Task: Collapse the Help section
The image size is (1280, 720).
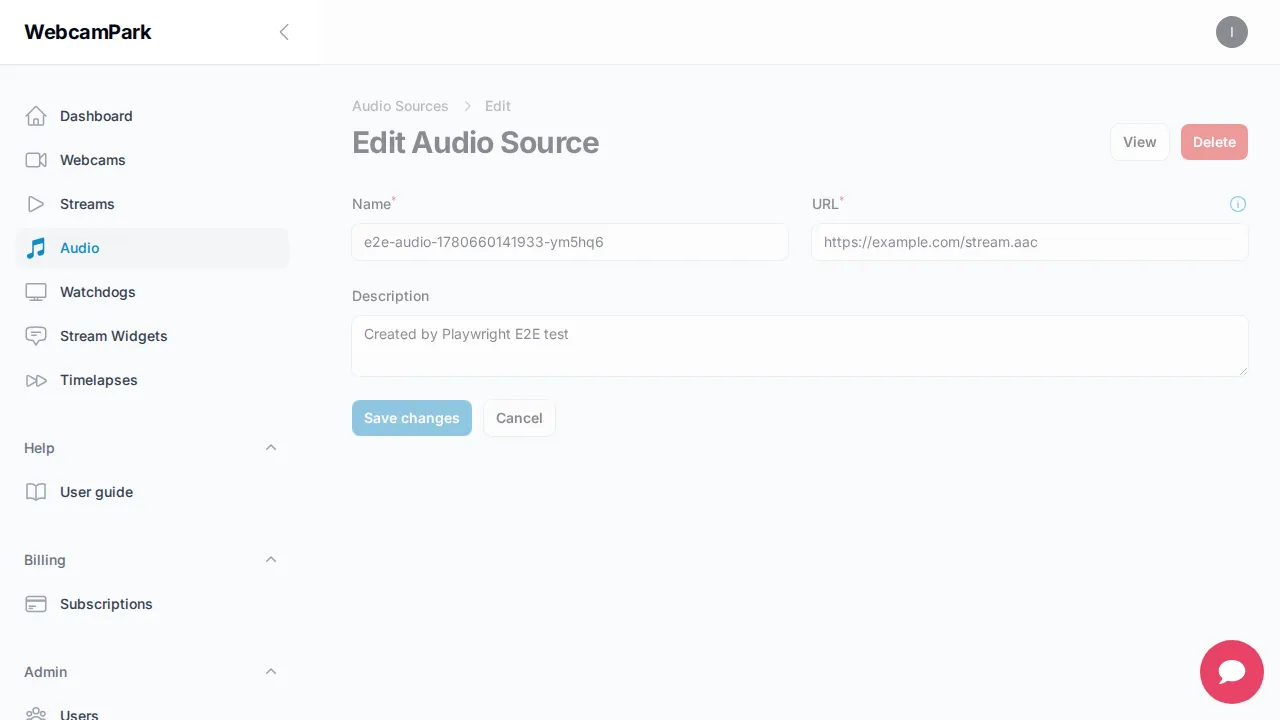Action: [x=271, y=448]
